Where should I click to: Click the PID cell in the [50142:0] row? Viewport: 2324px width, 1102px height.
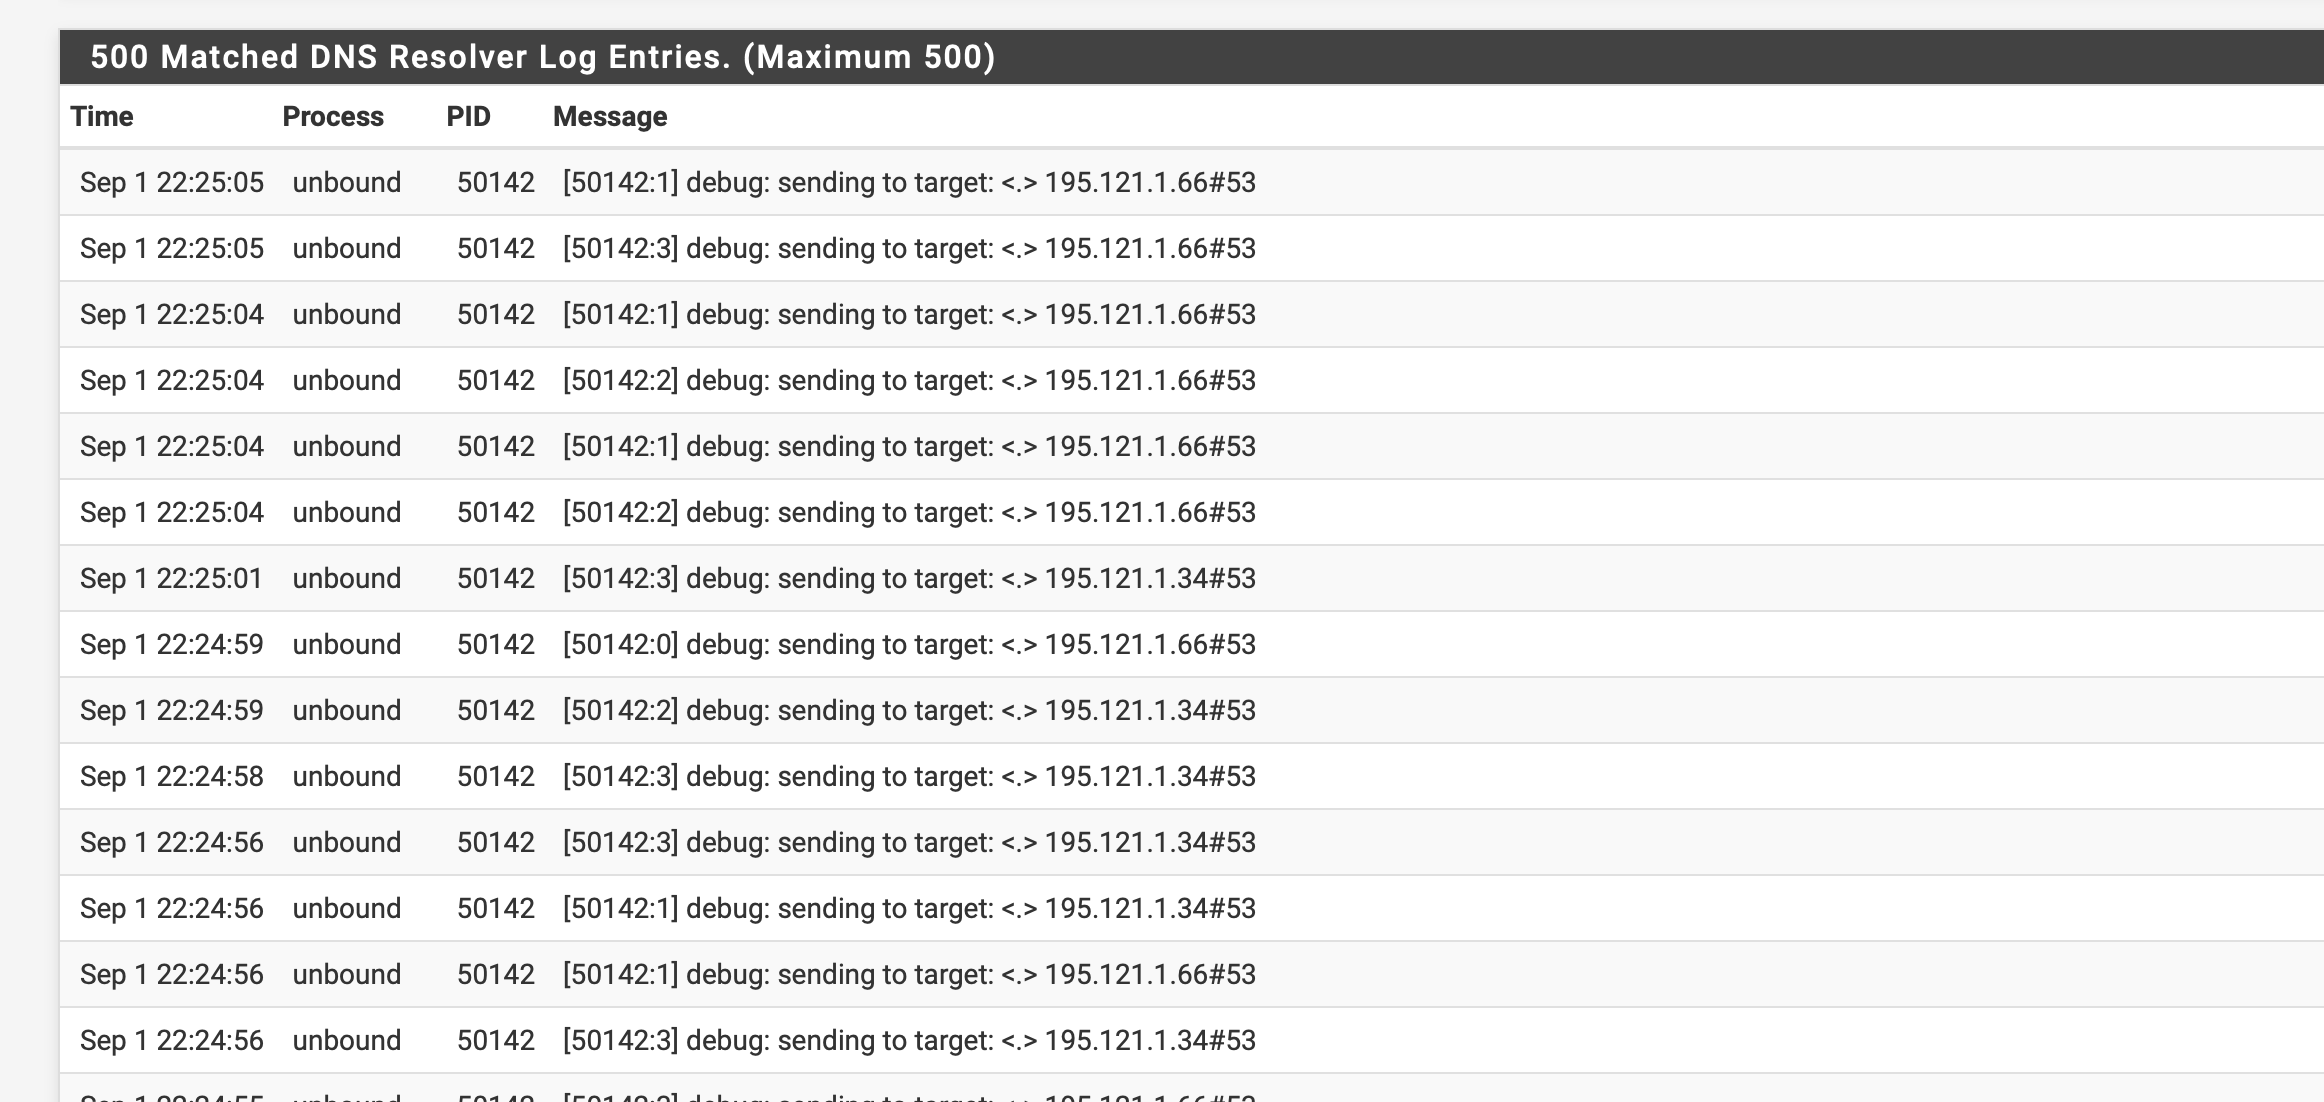[x=496, y=644]
